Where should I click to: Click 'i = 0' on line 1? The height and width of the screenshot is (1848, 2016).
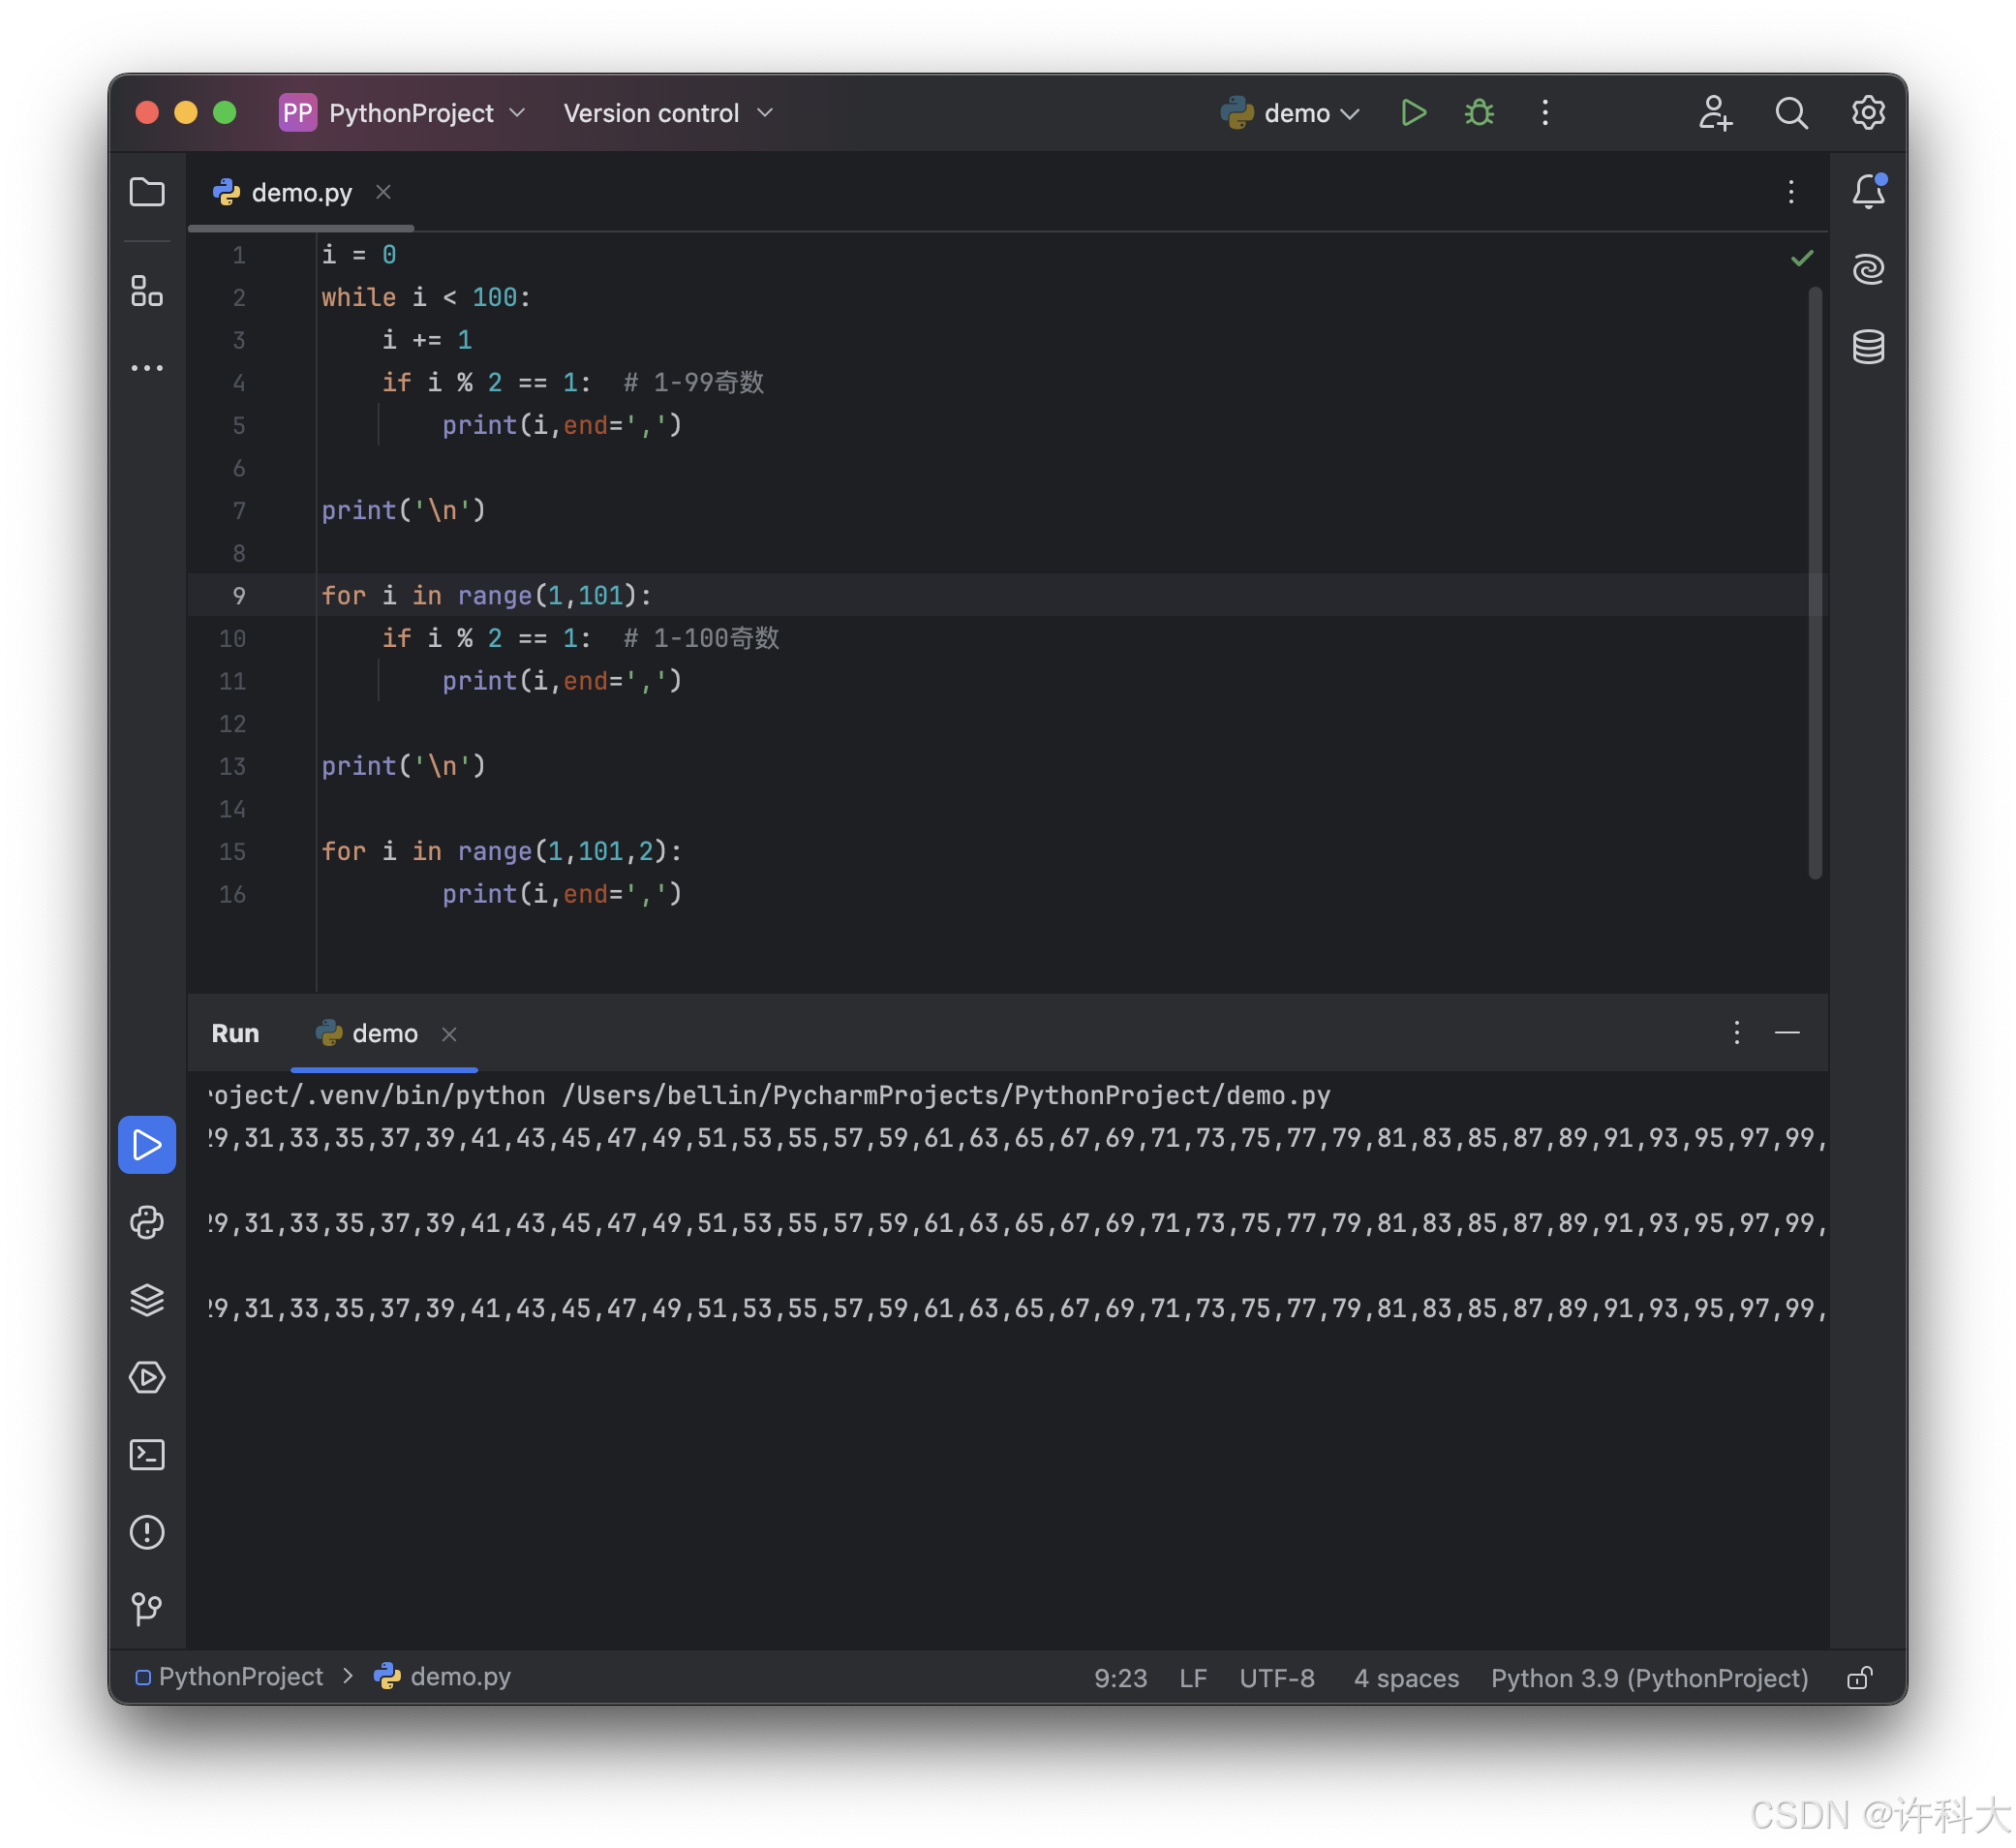point(359,255)
